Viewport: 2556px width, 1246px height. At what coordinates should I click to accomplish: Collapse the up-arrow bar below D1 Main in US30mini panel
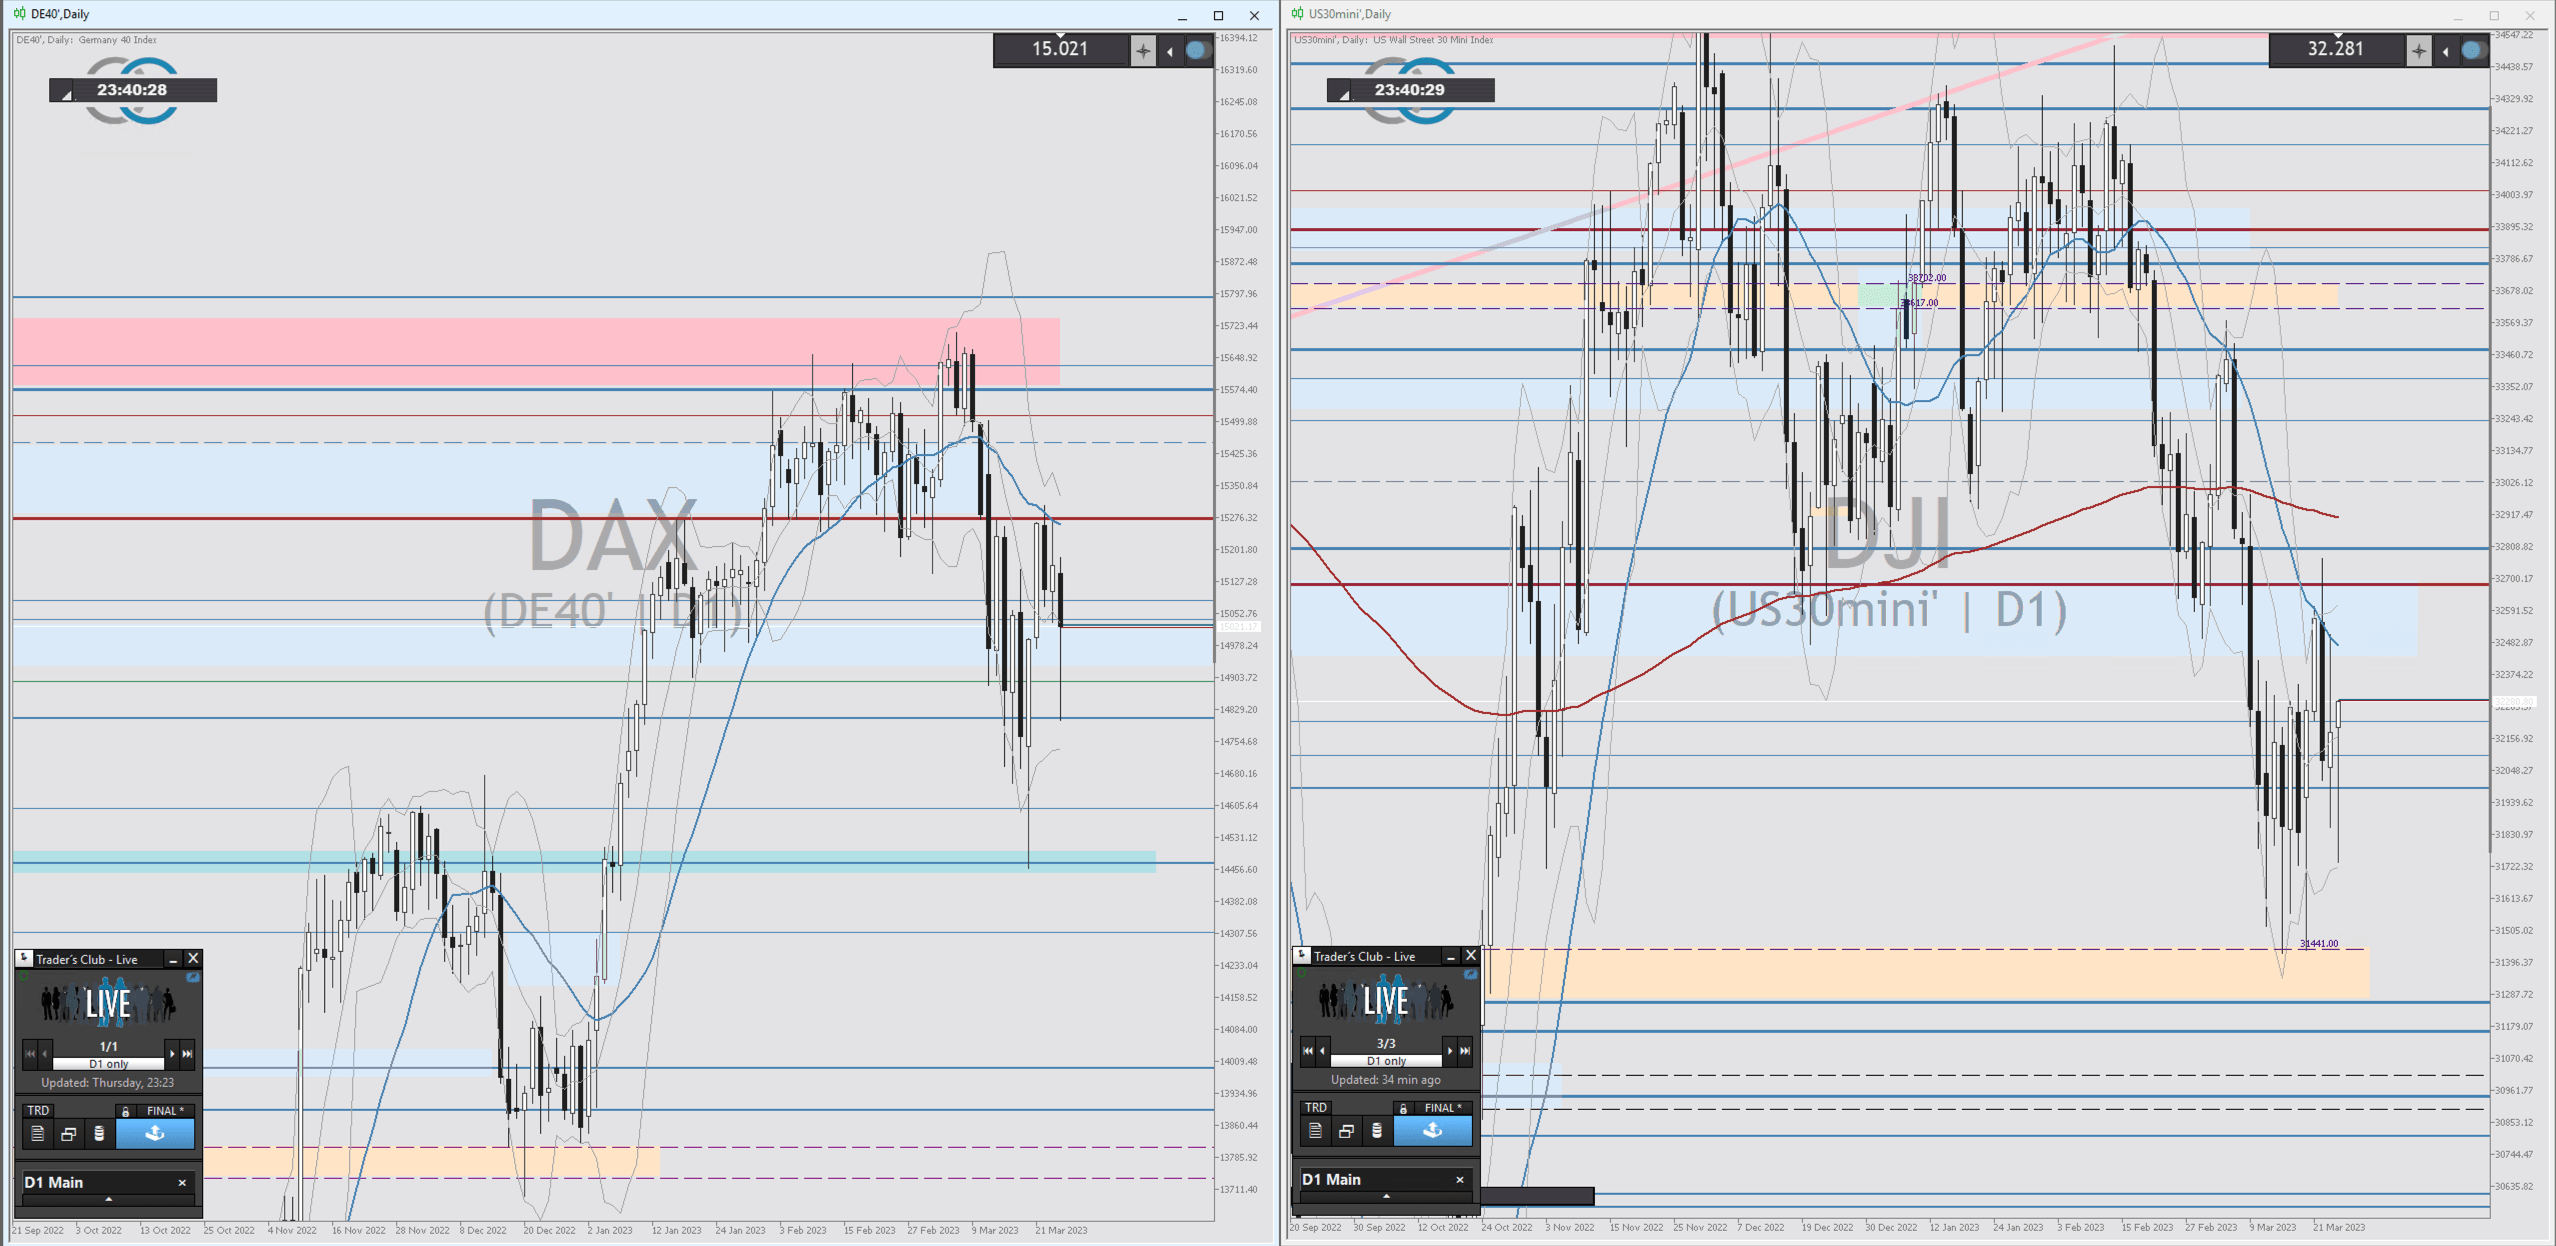[1386, 1195]
